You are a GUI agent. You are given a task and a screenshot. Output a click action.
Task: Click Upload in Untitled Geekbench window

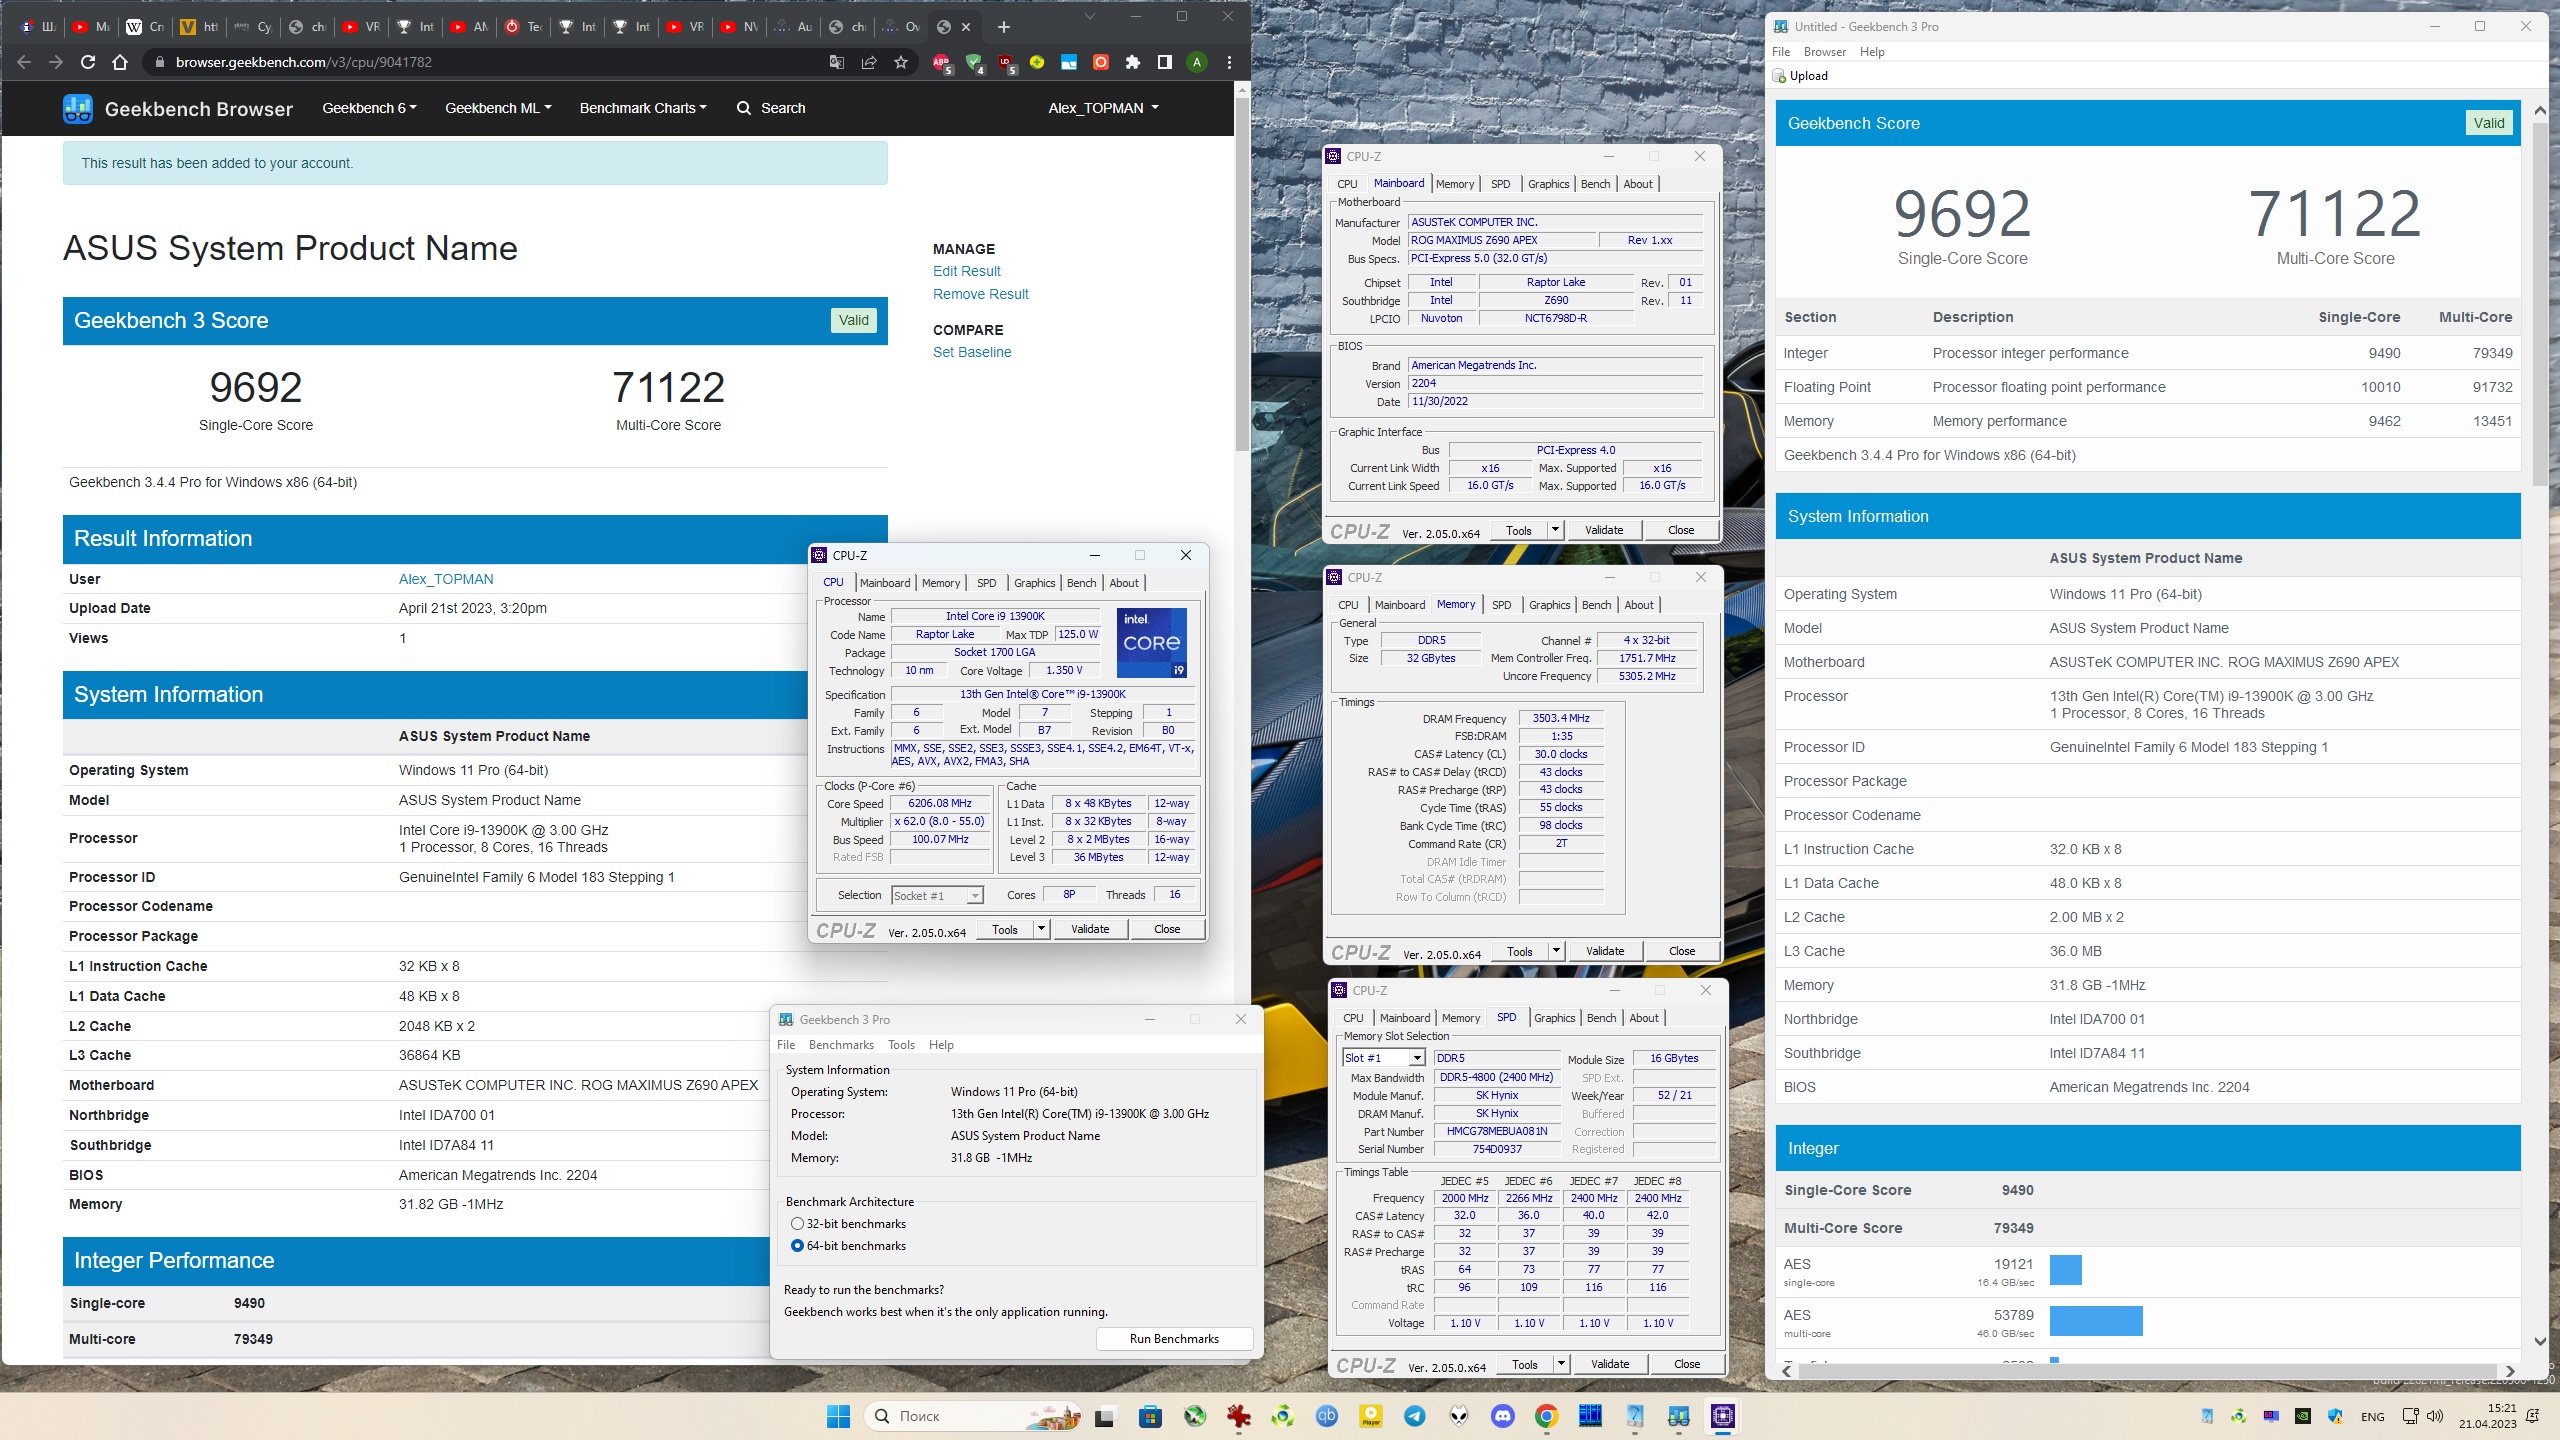coord(1801,76)
